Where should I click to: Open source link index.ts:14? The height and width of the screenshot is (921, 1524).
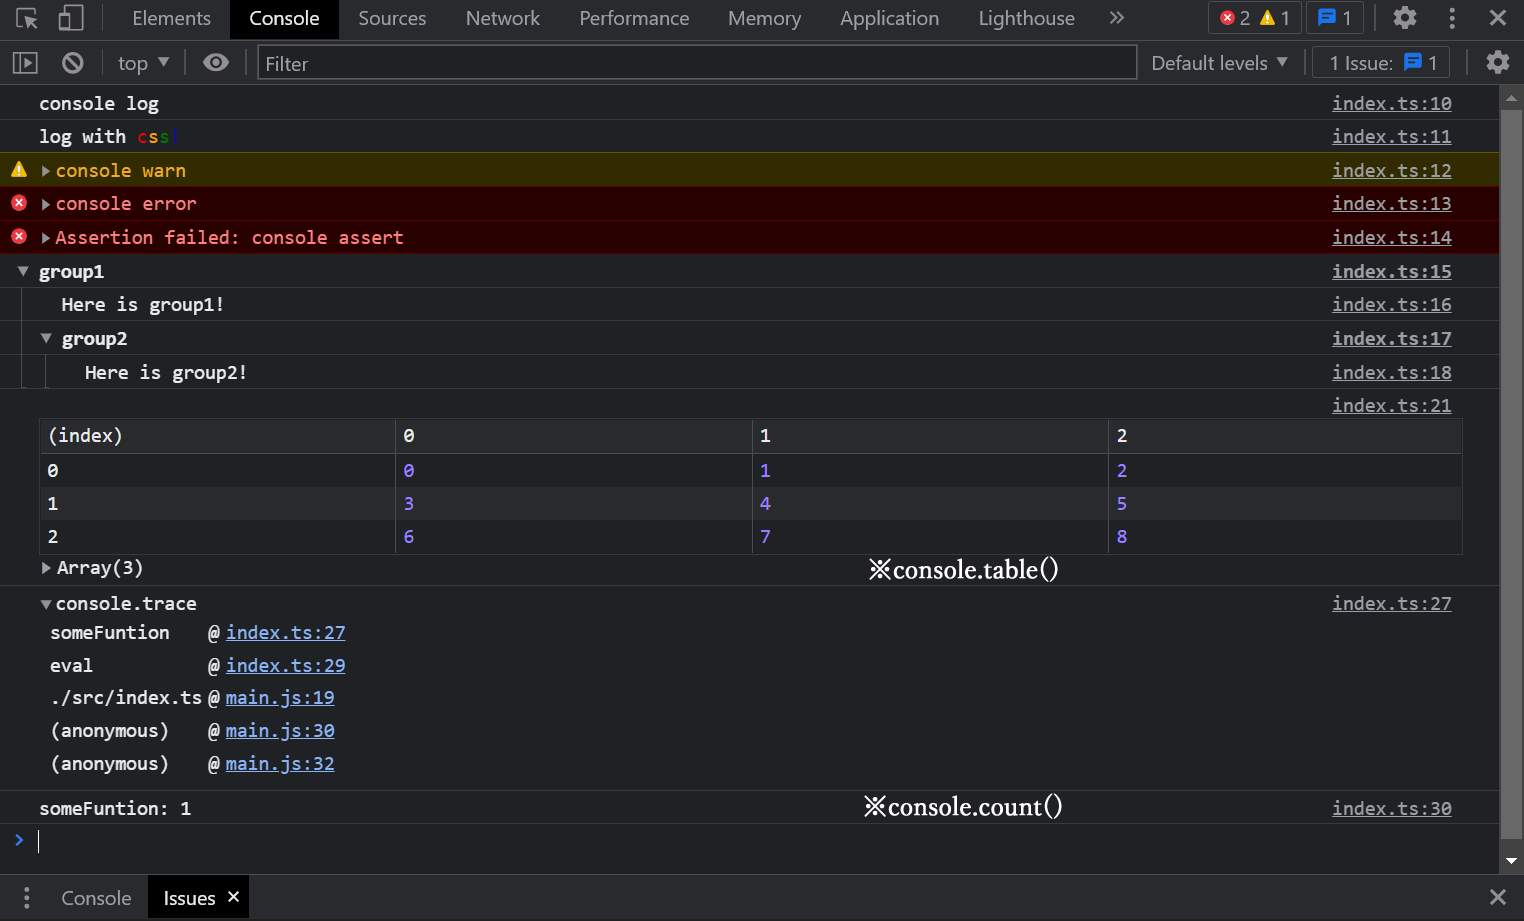pyautogui.click(x=1391, y=237)
